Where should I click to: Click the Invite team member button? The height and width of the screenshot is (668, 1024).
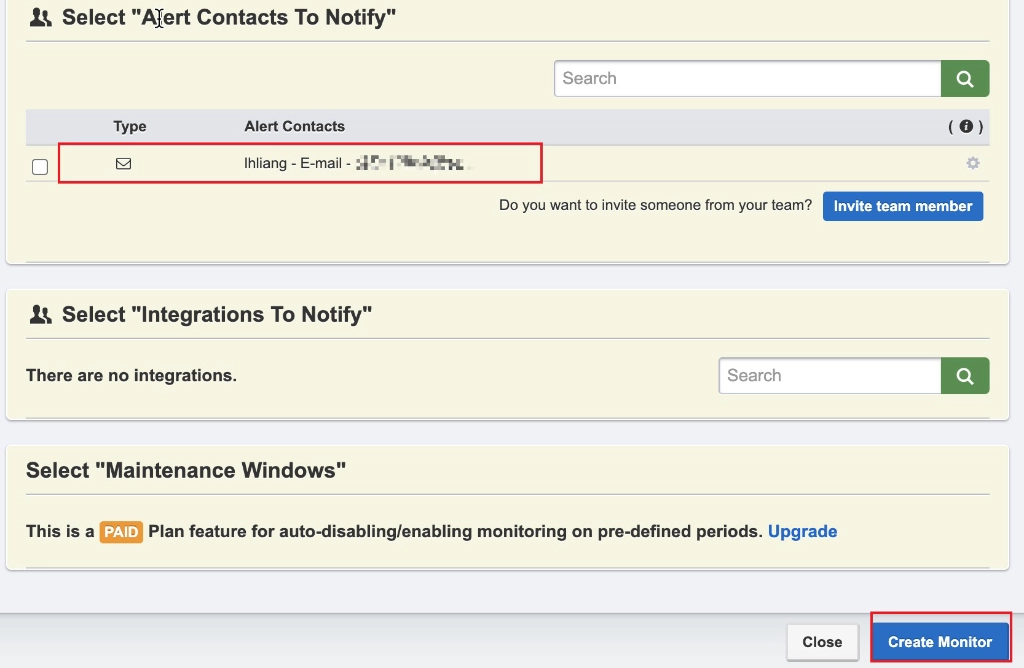[x=902, y=206]
